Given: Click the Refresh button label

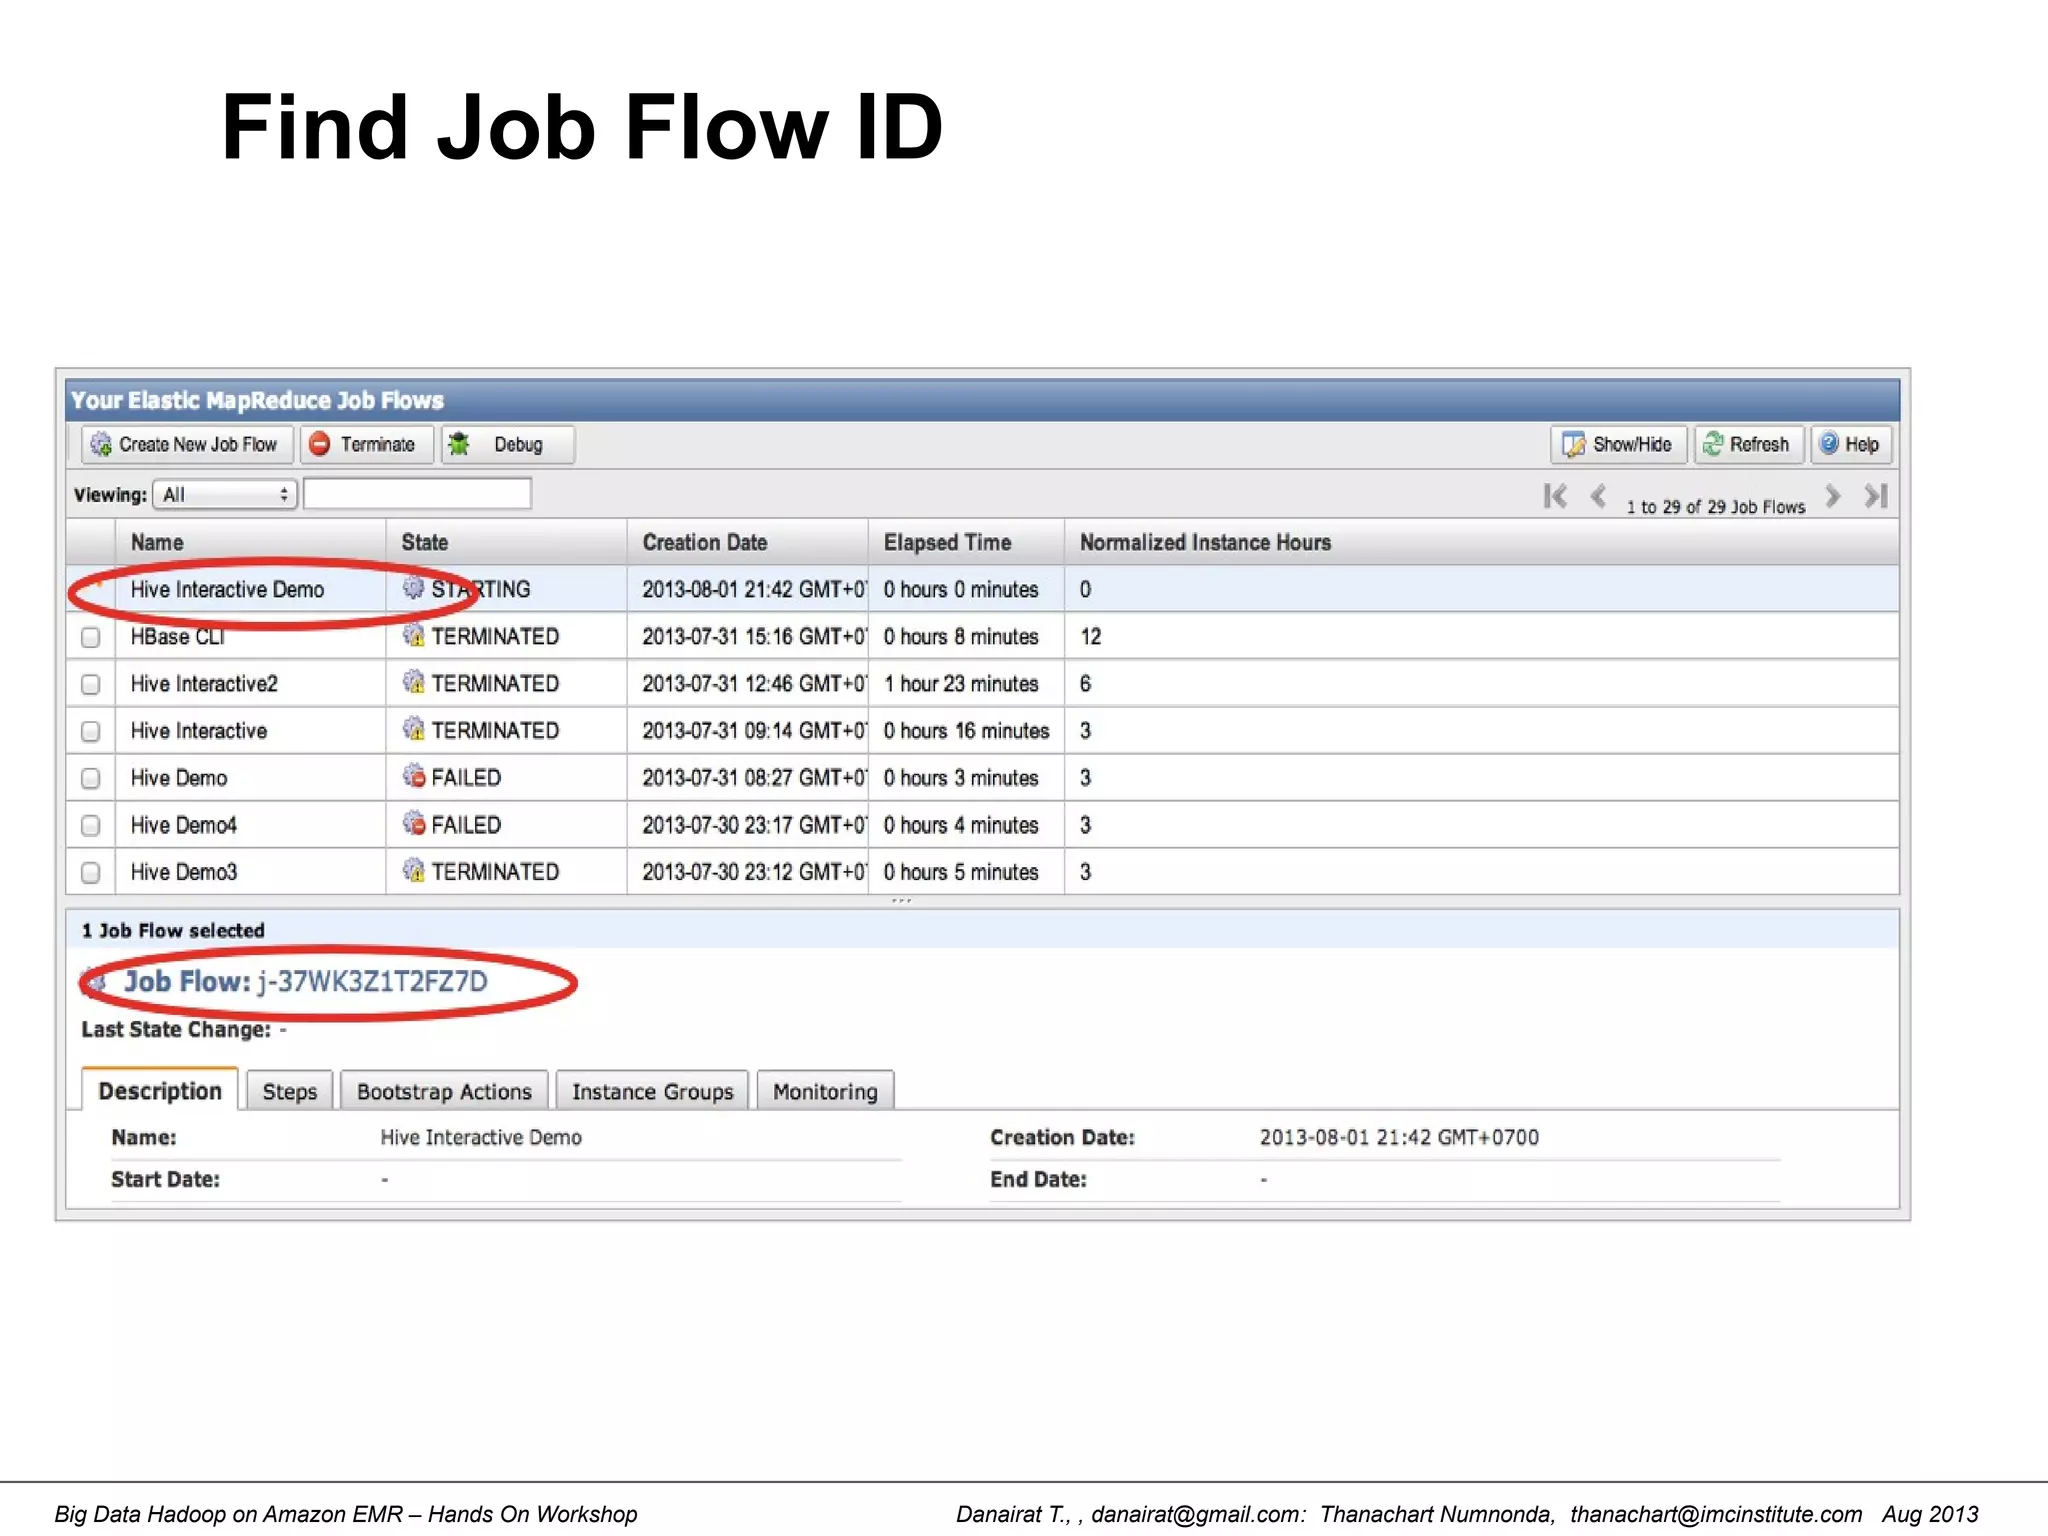Looking at the screenshot, I should [x=1759, y=444].
